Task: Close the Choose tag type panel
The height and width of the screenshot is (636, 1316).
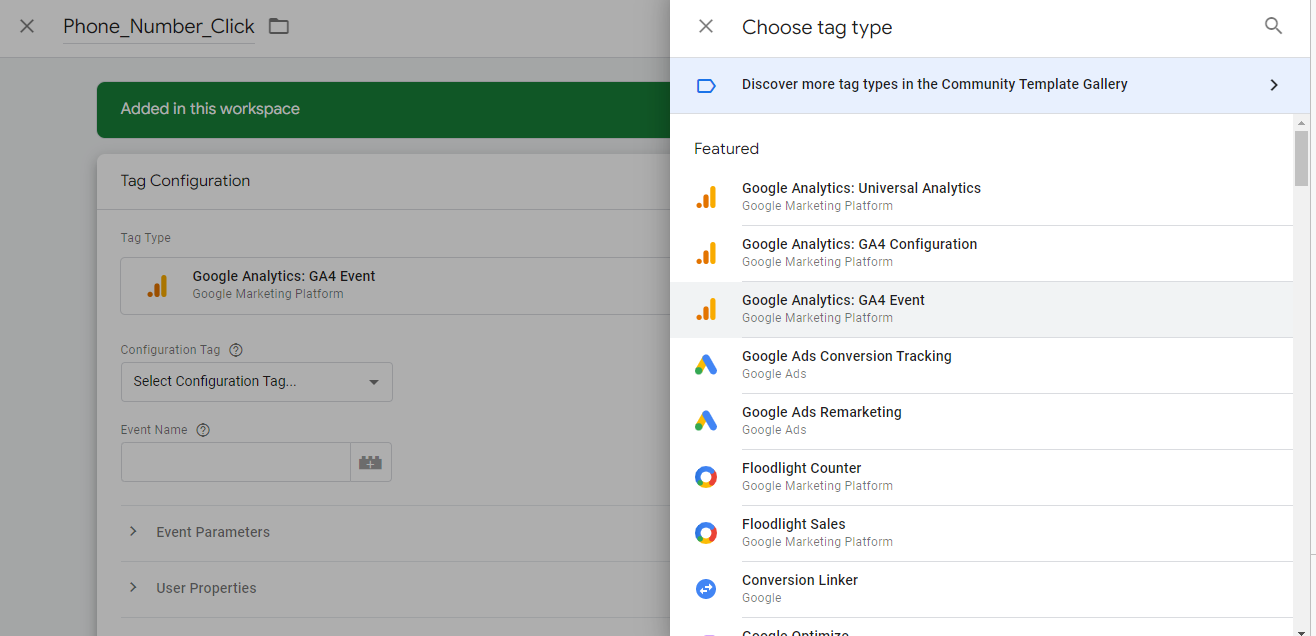Action: tap(706, 27)
